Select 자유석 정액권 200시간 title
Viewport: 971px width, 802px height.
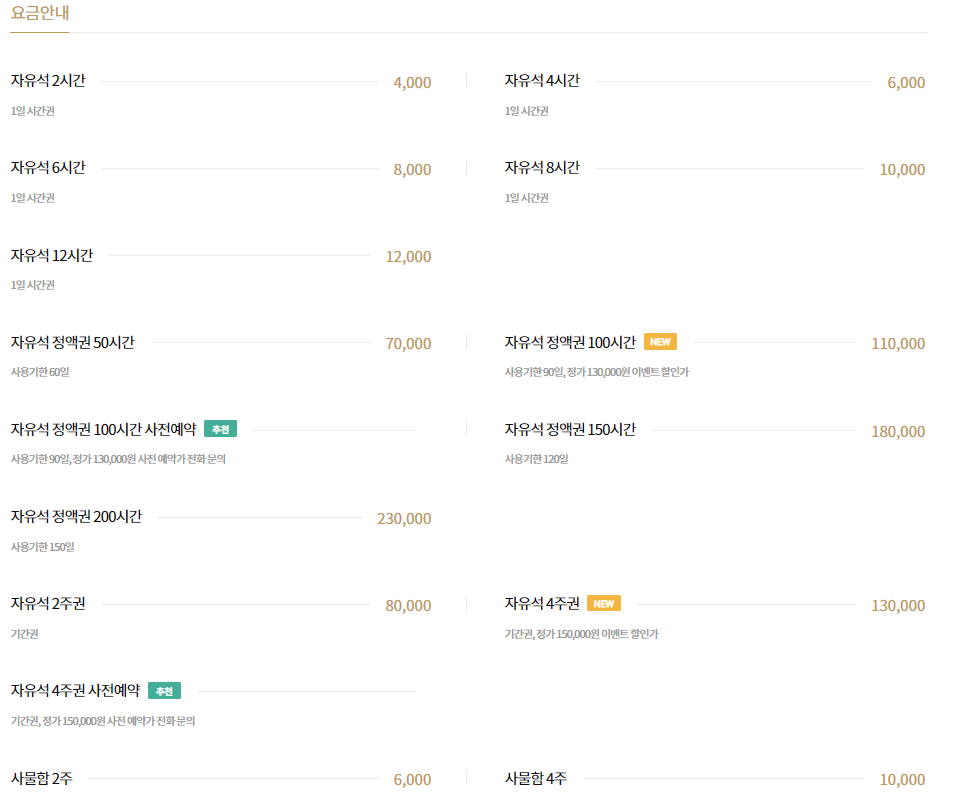tap(76, 517)
